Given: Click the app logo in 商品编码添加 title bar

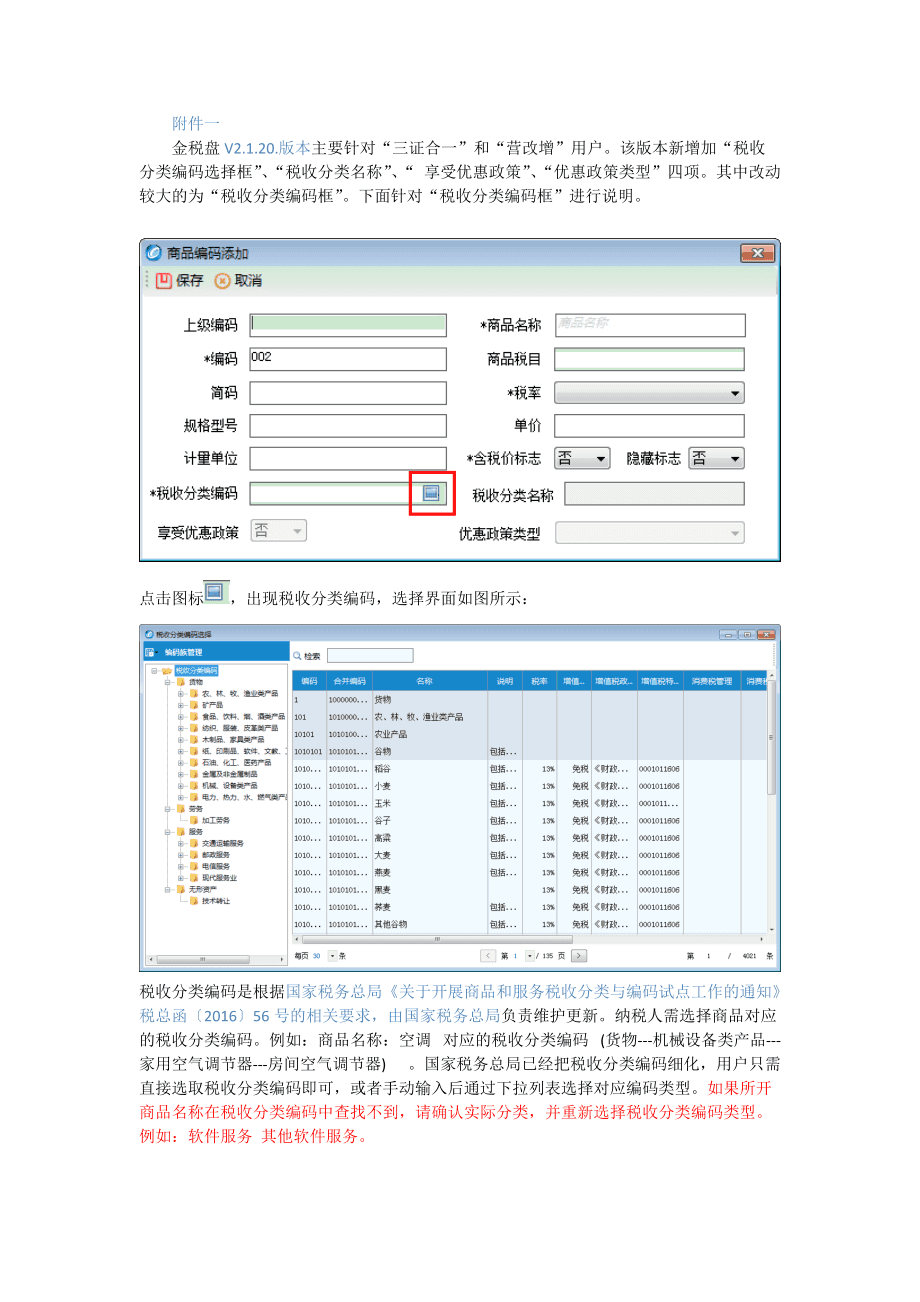Looking at the screenshot, I should point(154,253).
